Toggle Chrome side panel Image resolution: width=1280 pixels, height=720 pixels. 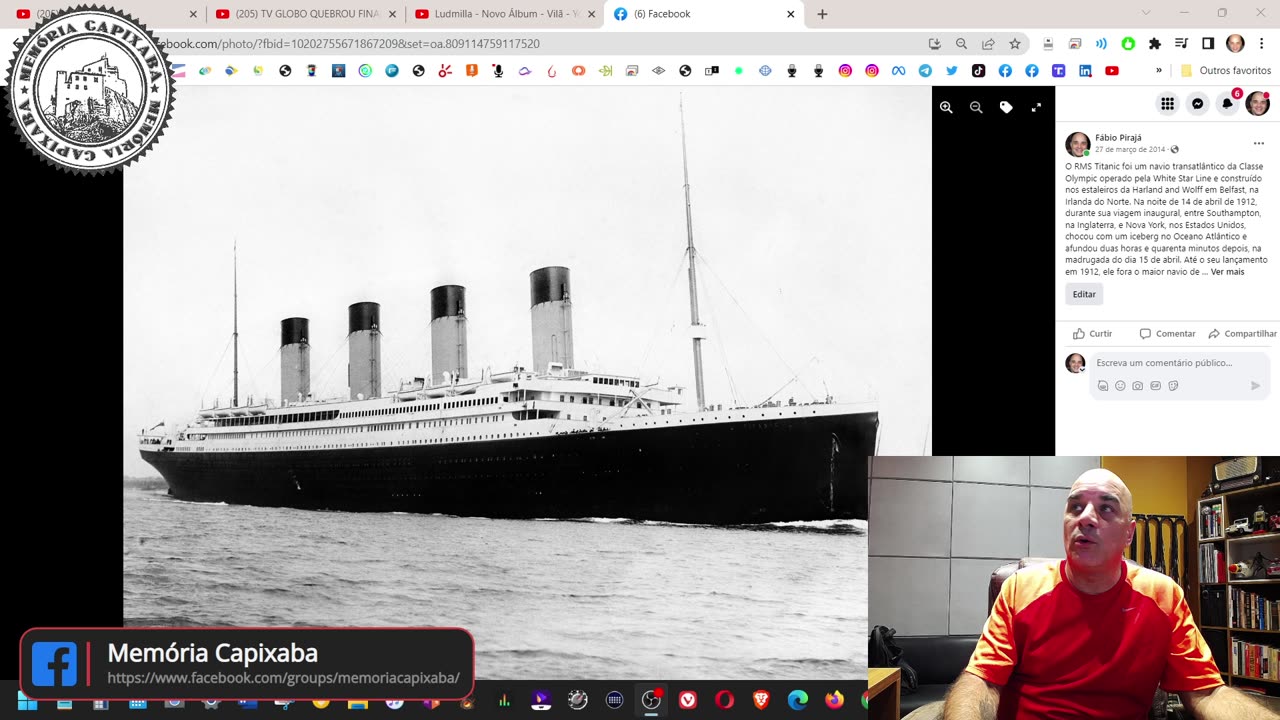click(1208, 44)
